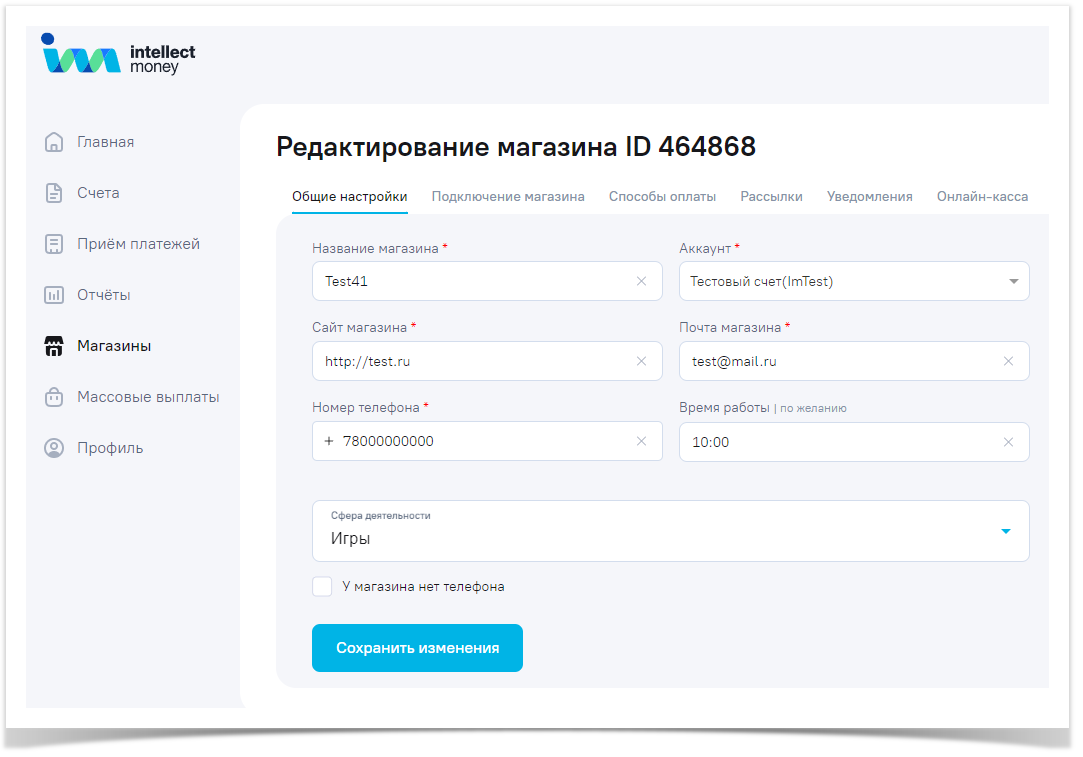Click the Профиль user icon
This screenshot has width=1083, height=757.
tap(54, 448)
